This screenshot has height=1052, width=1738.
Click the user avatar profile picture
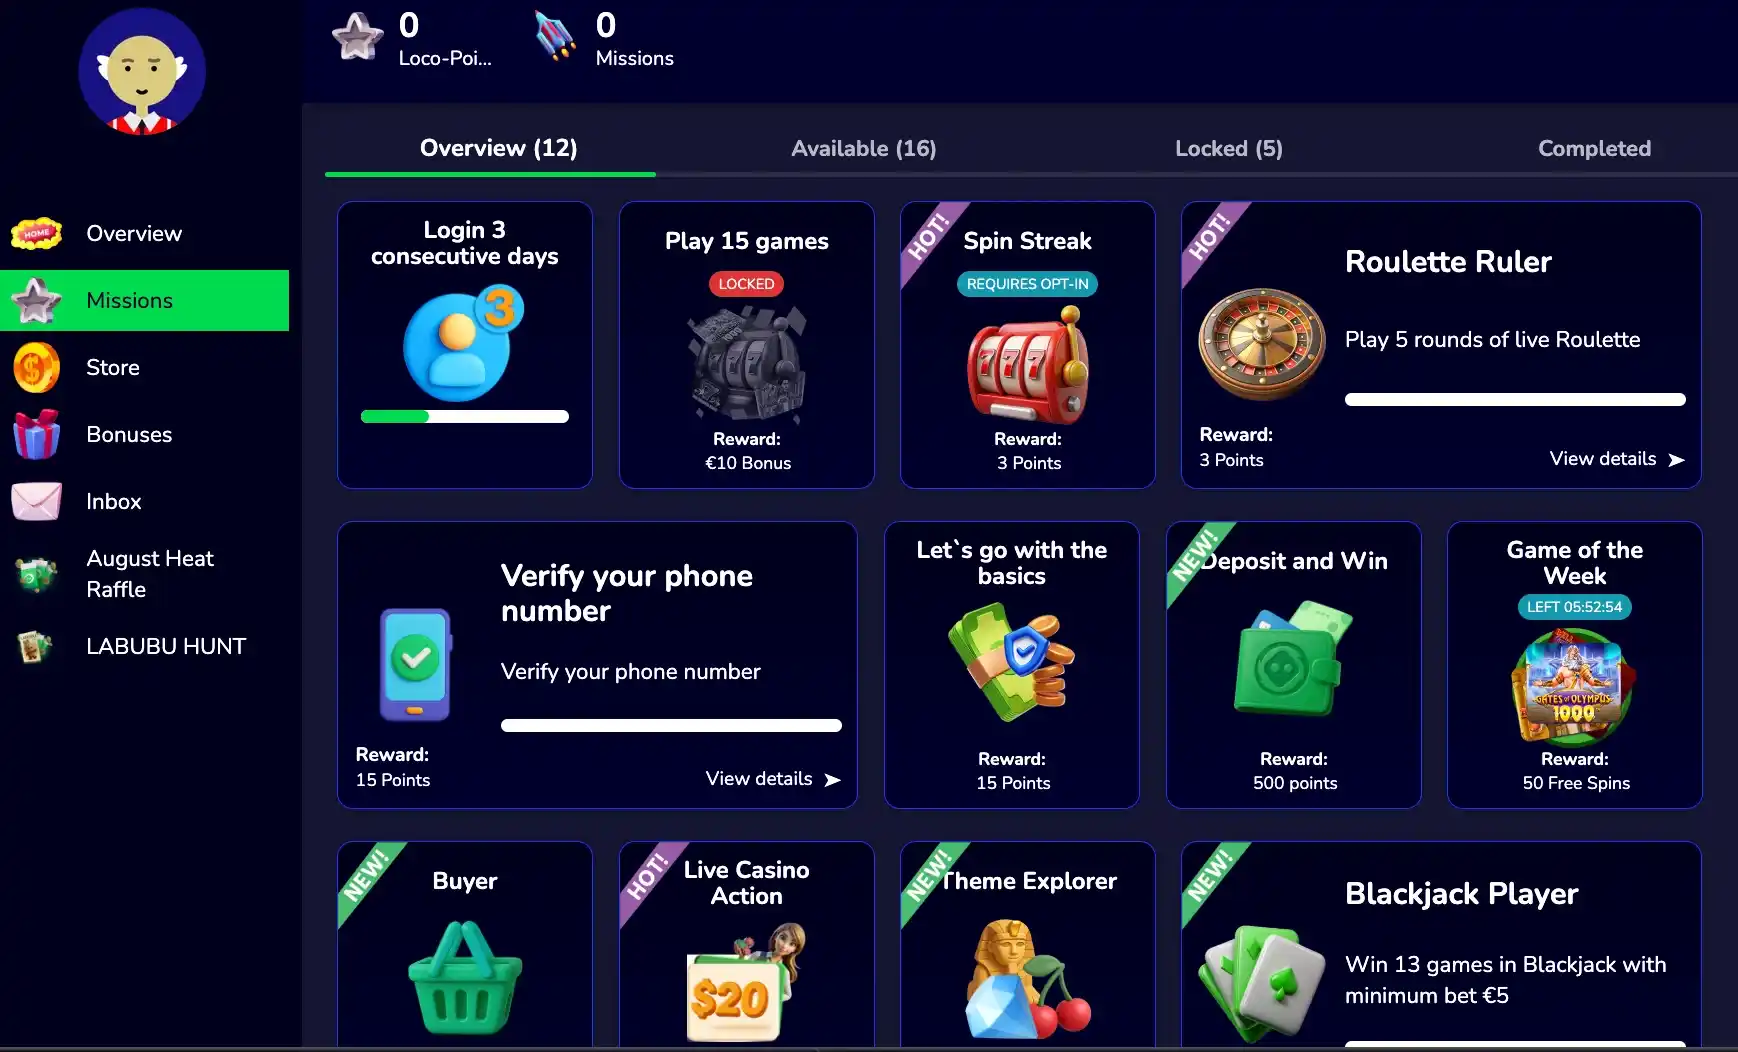tap(142, 71)
